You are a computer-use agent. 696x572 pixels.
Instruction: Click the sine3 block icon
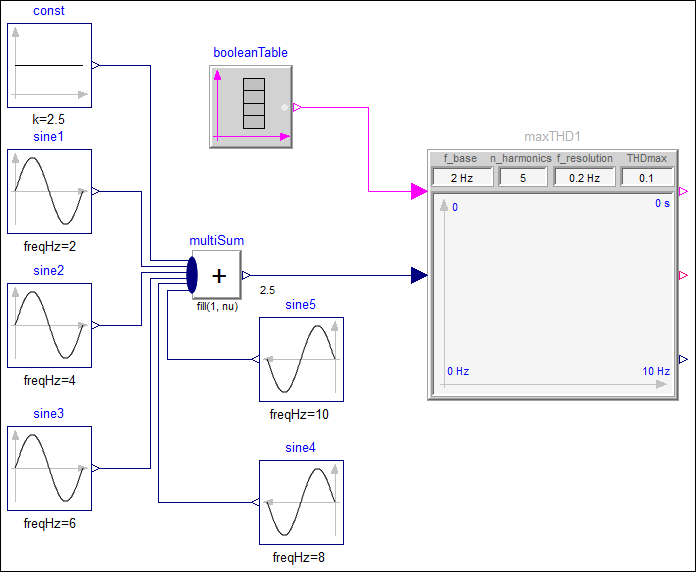(49, 468)
